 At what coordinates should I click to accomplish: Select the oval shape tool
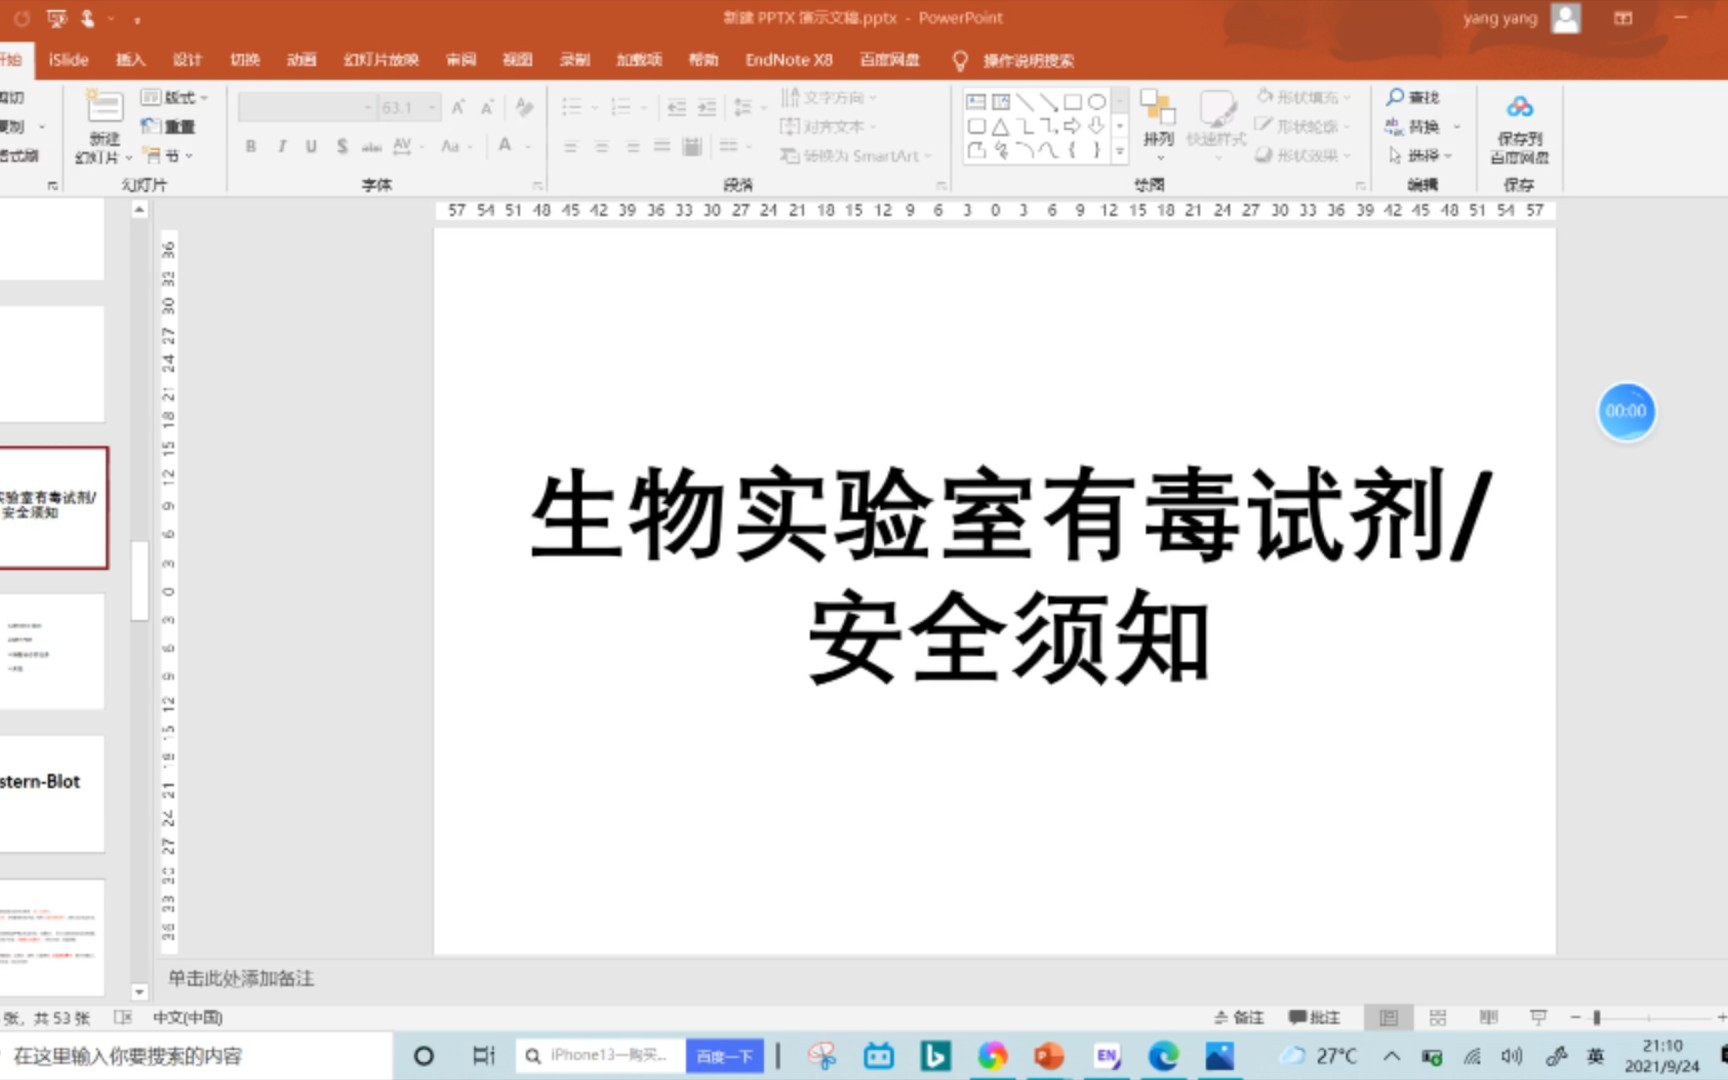pyautogui.click(x=1096, y=101)
